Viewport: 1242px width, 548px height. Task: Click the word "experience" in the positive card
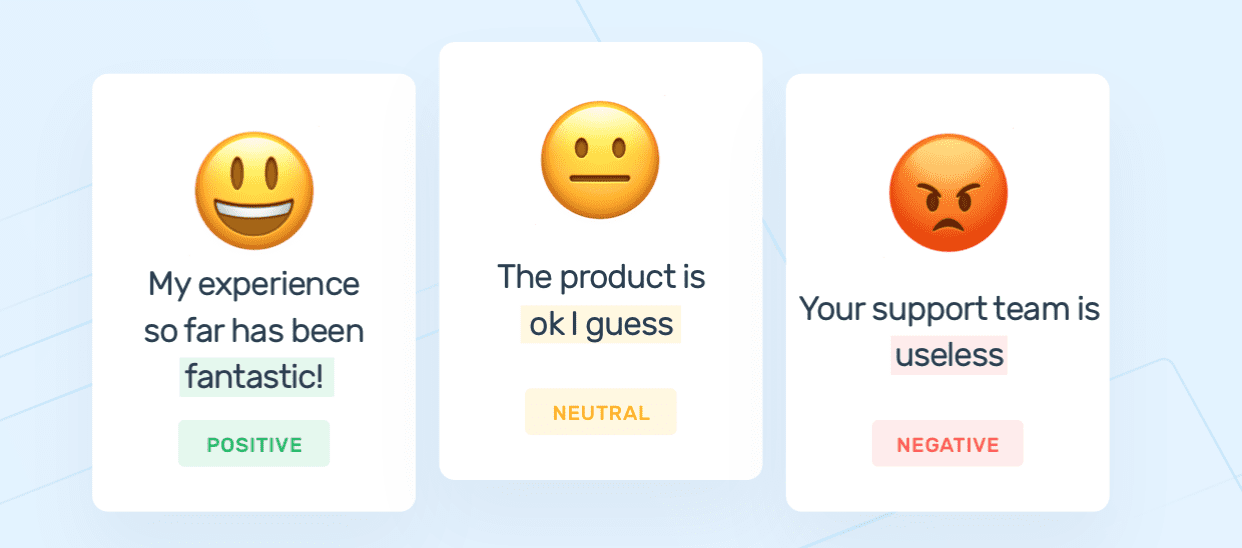(279, 284)
